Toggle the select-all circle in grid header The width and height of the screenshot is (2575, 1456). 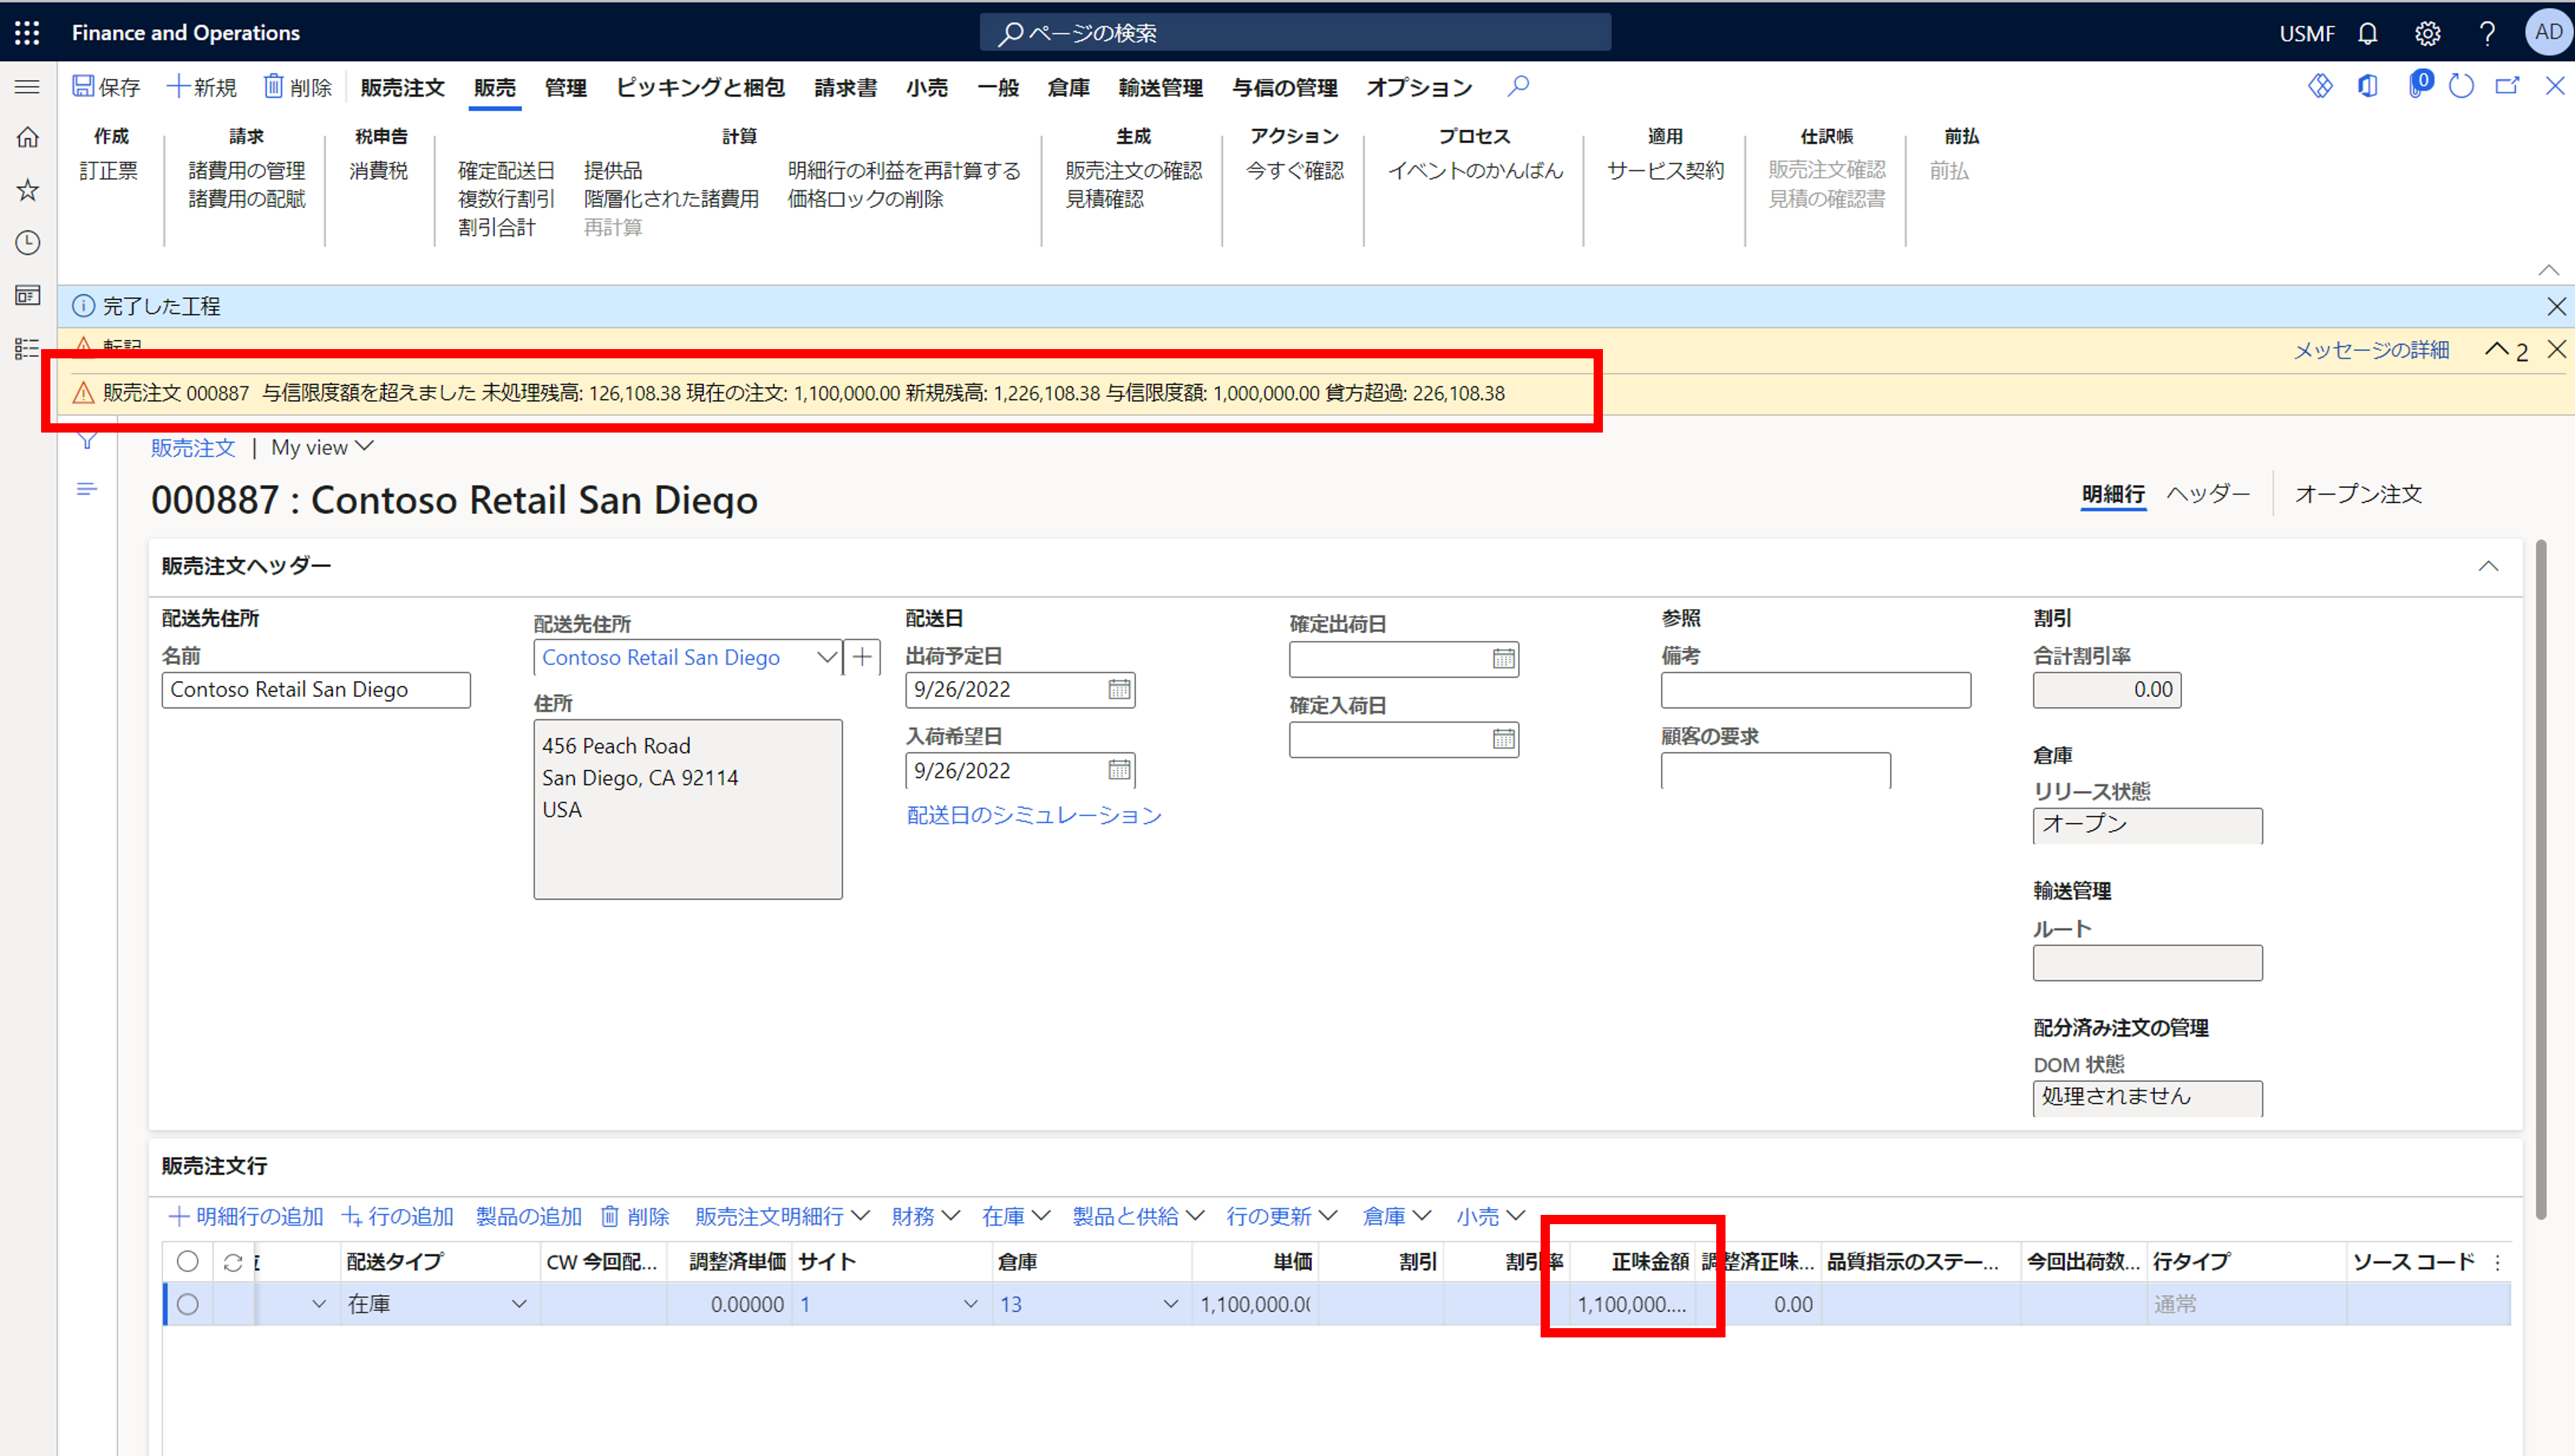coord(187,1261)
